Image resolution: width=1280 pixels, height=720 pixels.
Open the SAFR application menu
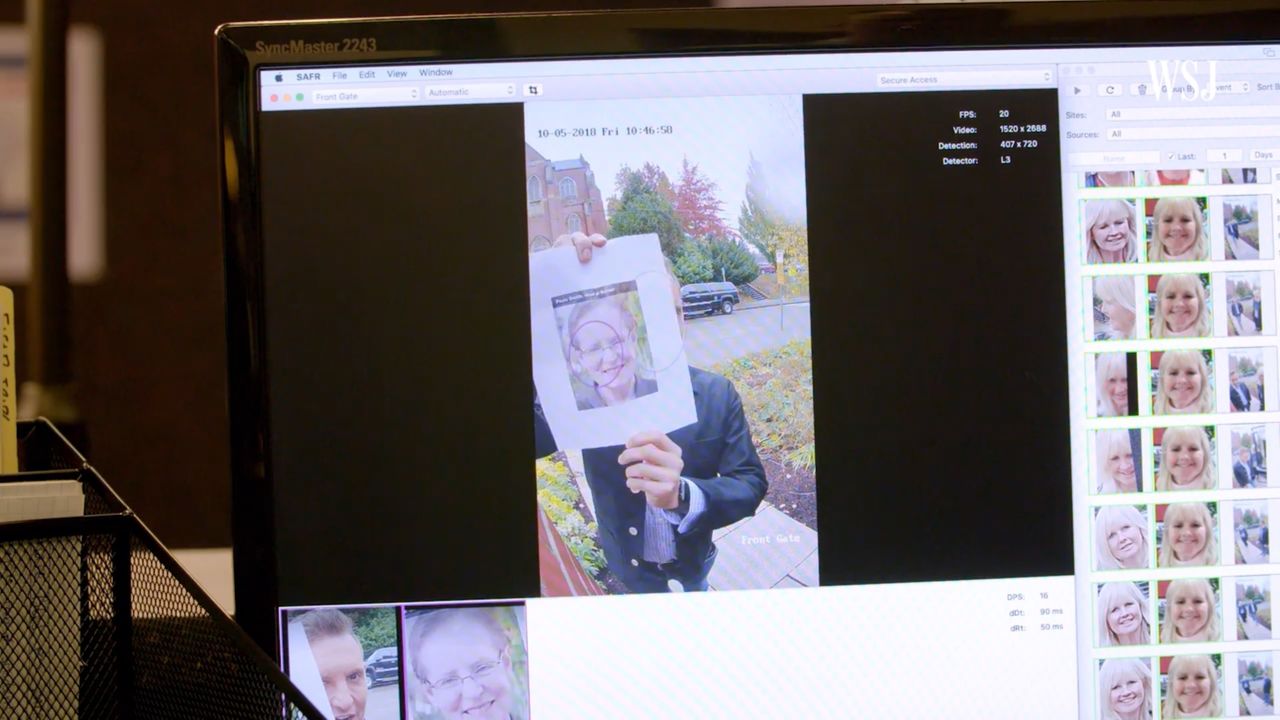coord(308,77)
